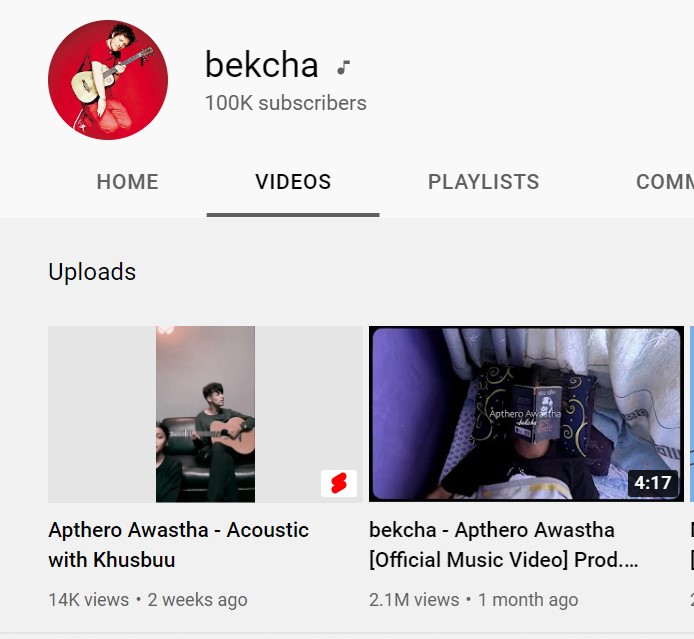Click the music note artist badge
Image resolution: width=694 pixels, height=639 pixels.
(x=343, y=67)
